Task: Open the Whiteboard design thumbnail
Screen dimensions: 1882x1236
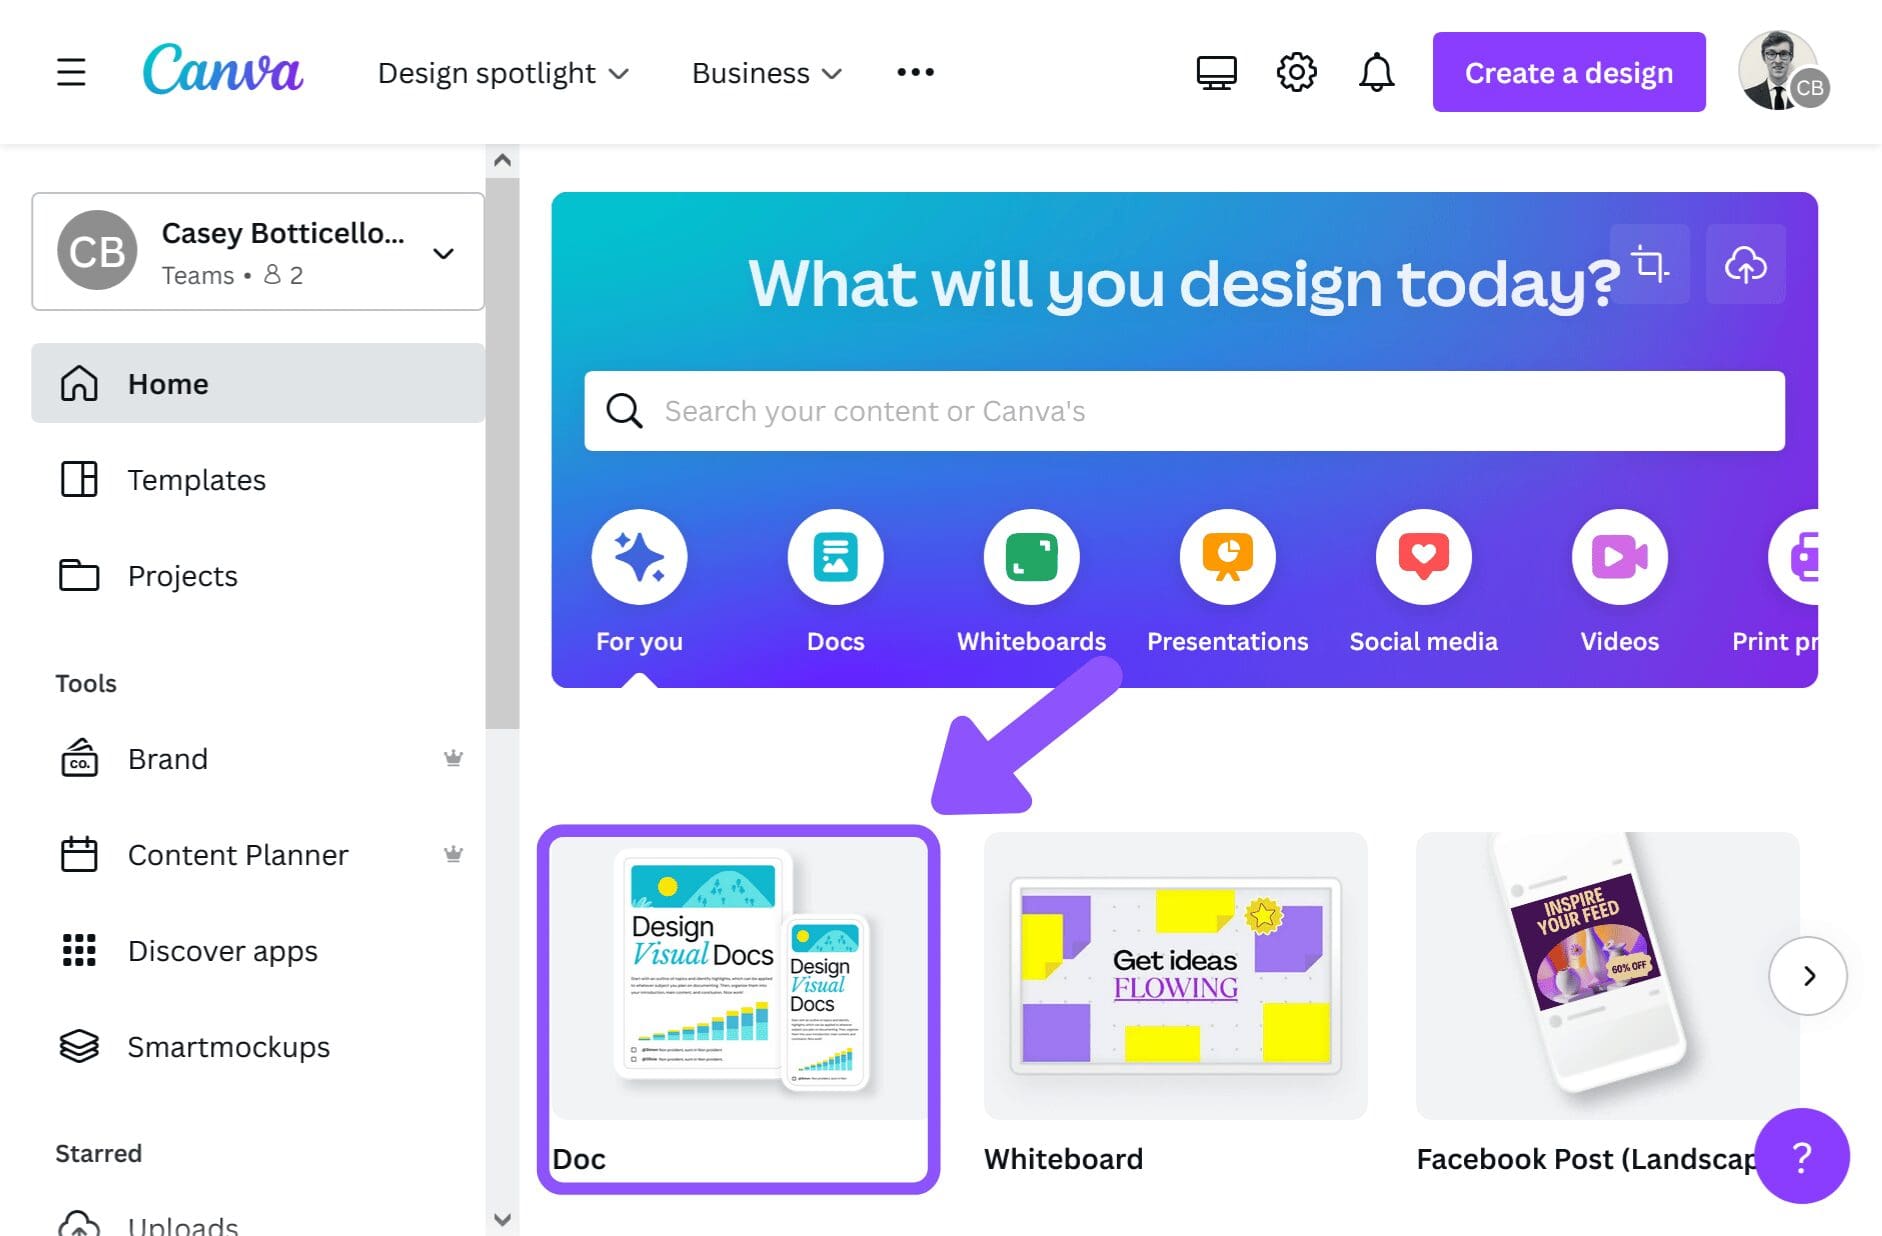Action: pyautogui.click(x=1175, y=976)
